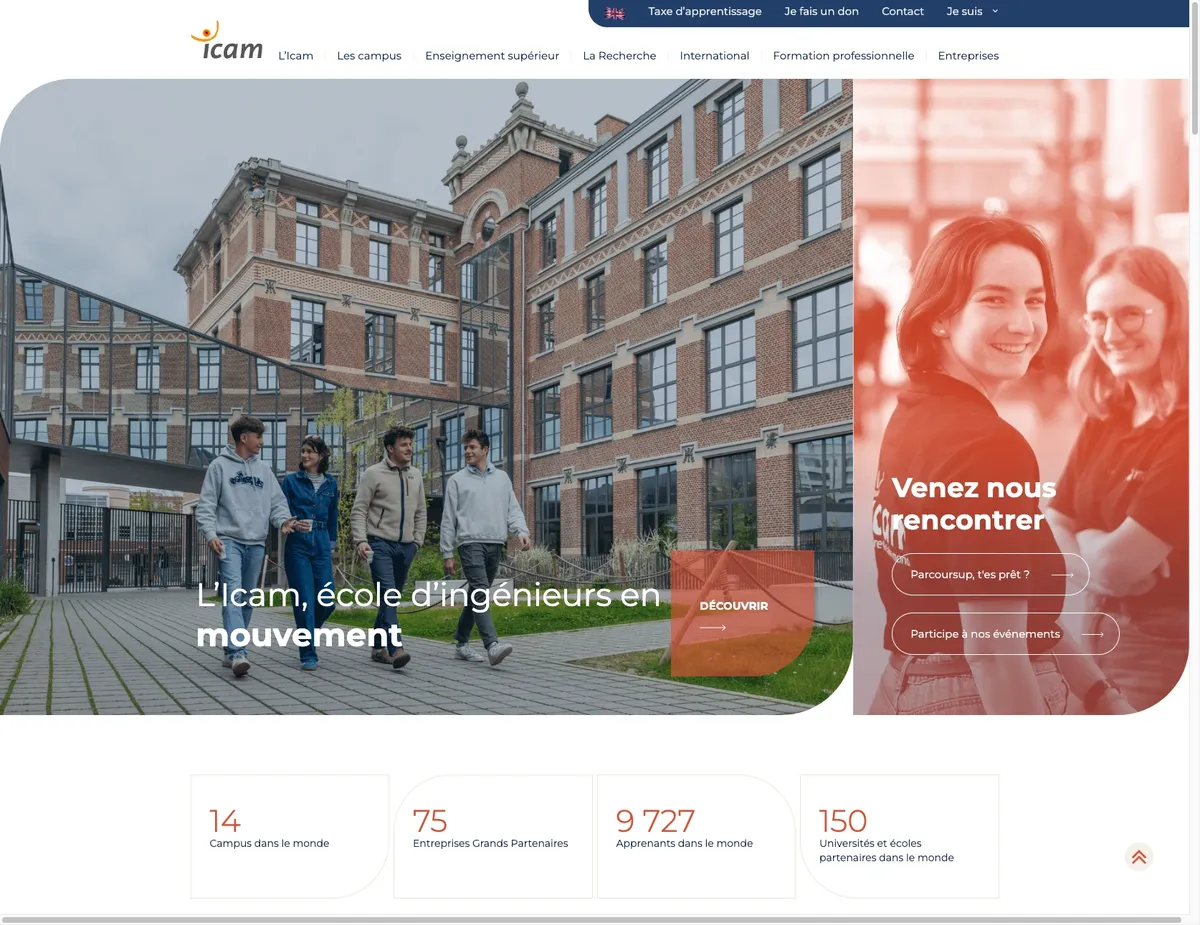The image size is (1200, 925).
Task: Click the arrow in Parcoursup button
Action: click(x=1062, y=575)
